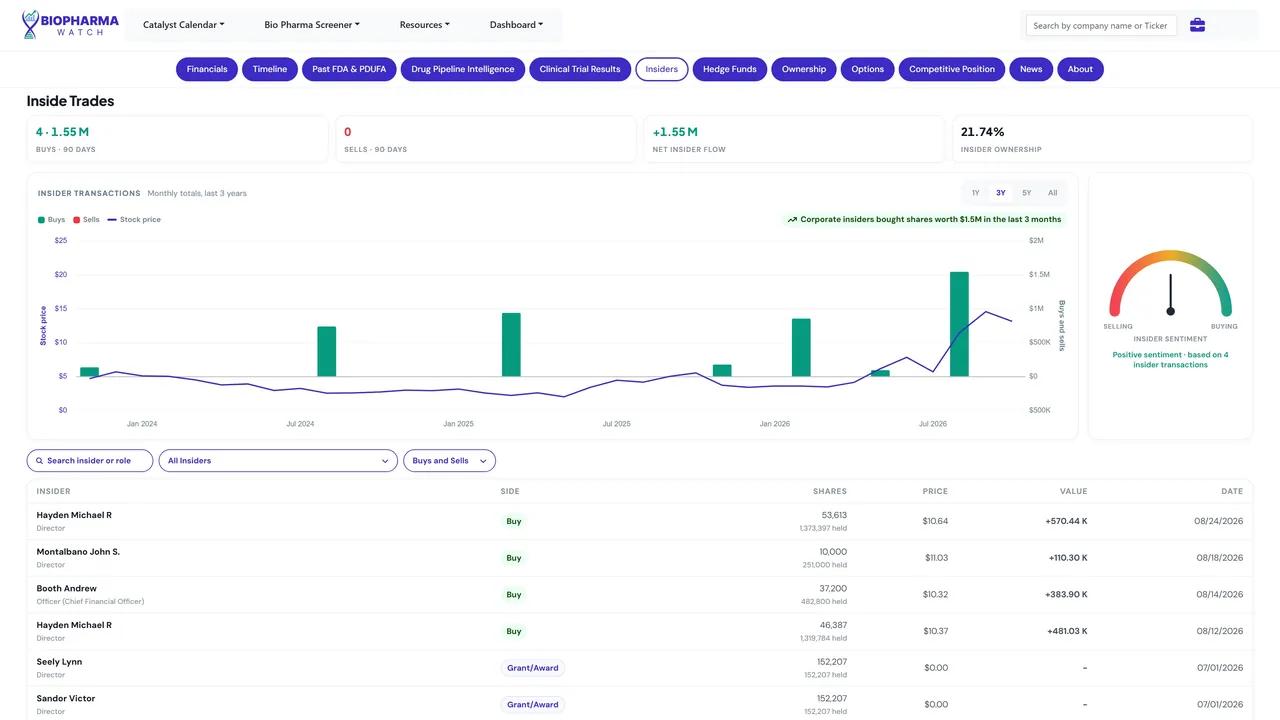
Task: Go to the Hedge Funds tab
Action: (x=730, y=69)
